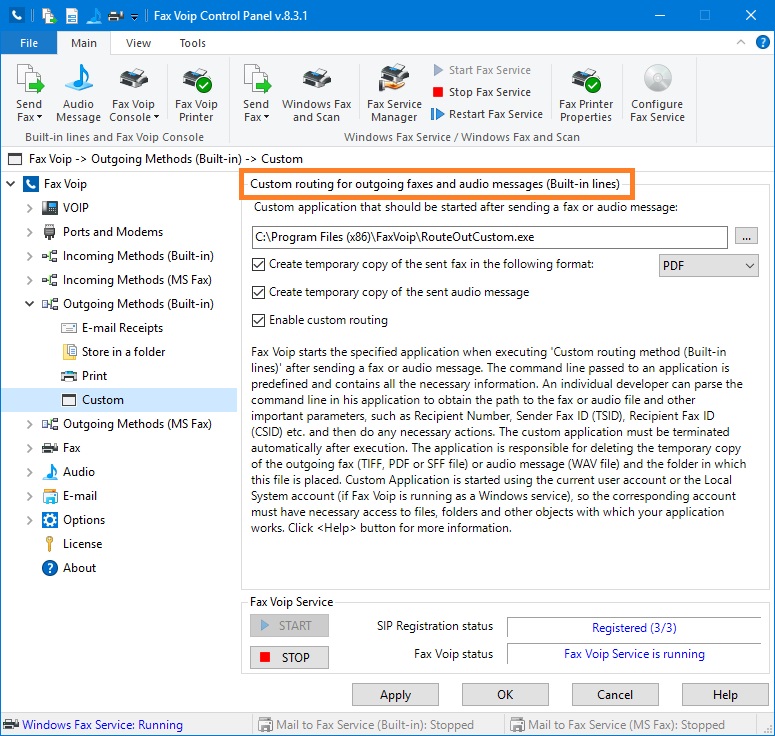This screenshot has width=775, height=736.
Task: Click Start Fax Service in ribbon
Action: [482, 70]
